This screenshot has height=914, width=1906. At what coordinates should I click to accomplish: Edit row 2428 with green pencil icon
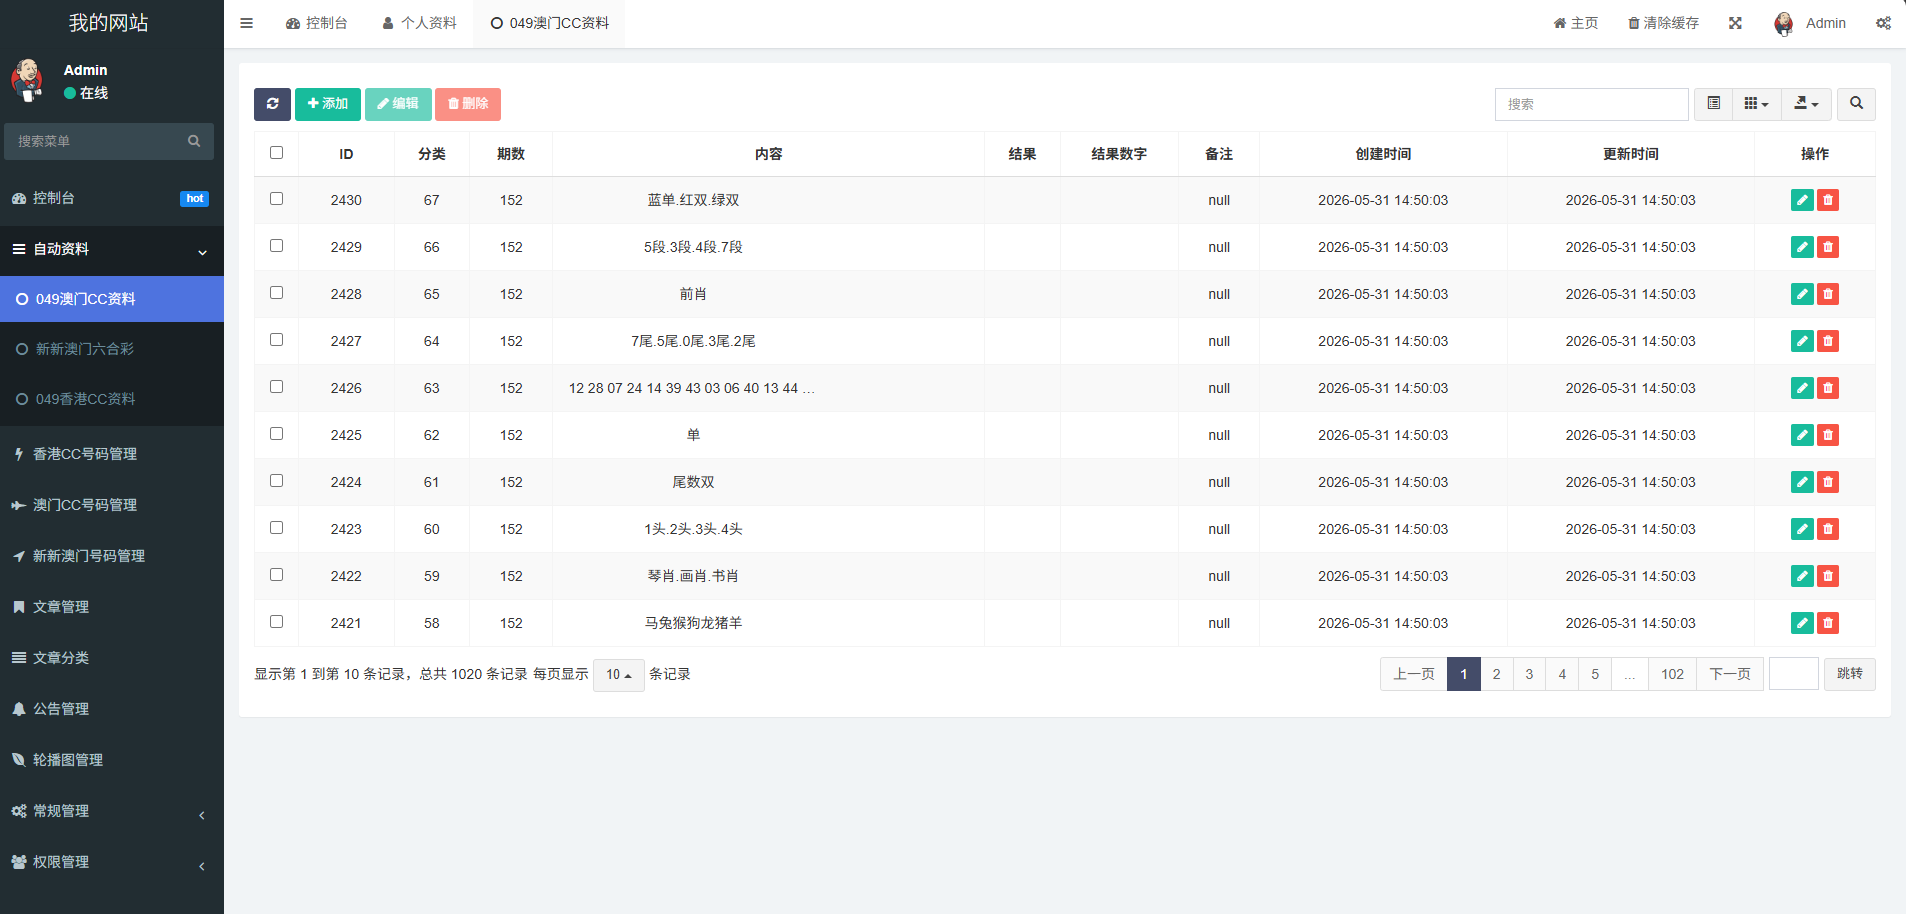click(1802, 294)
